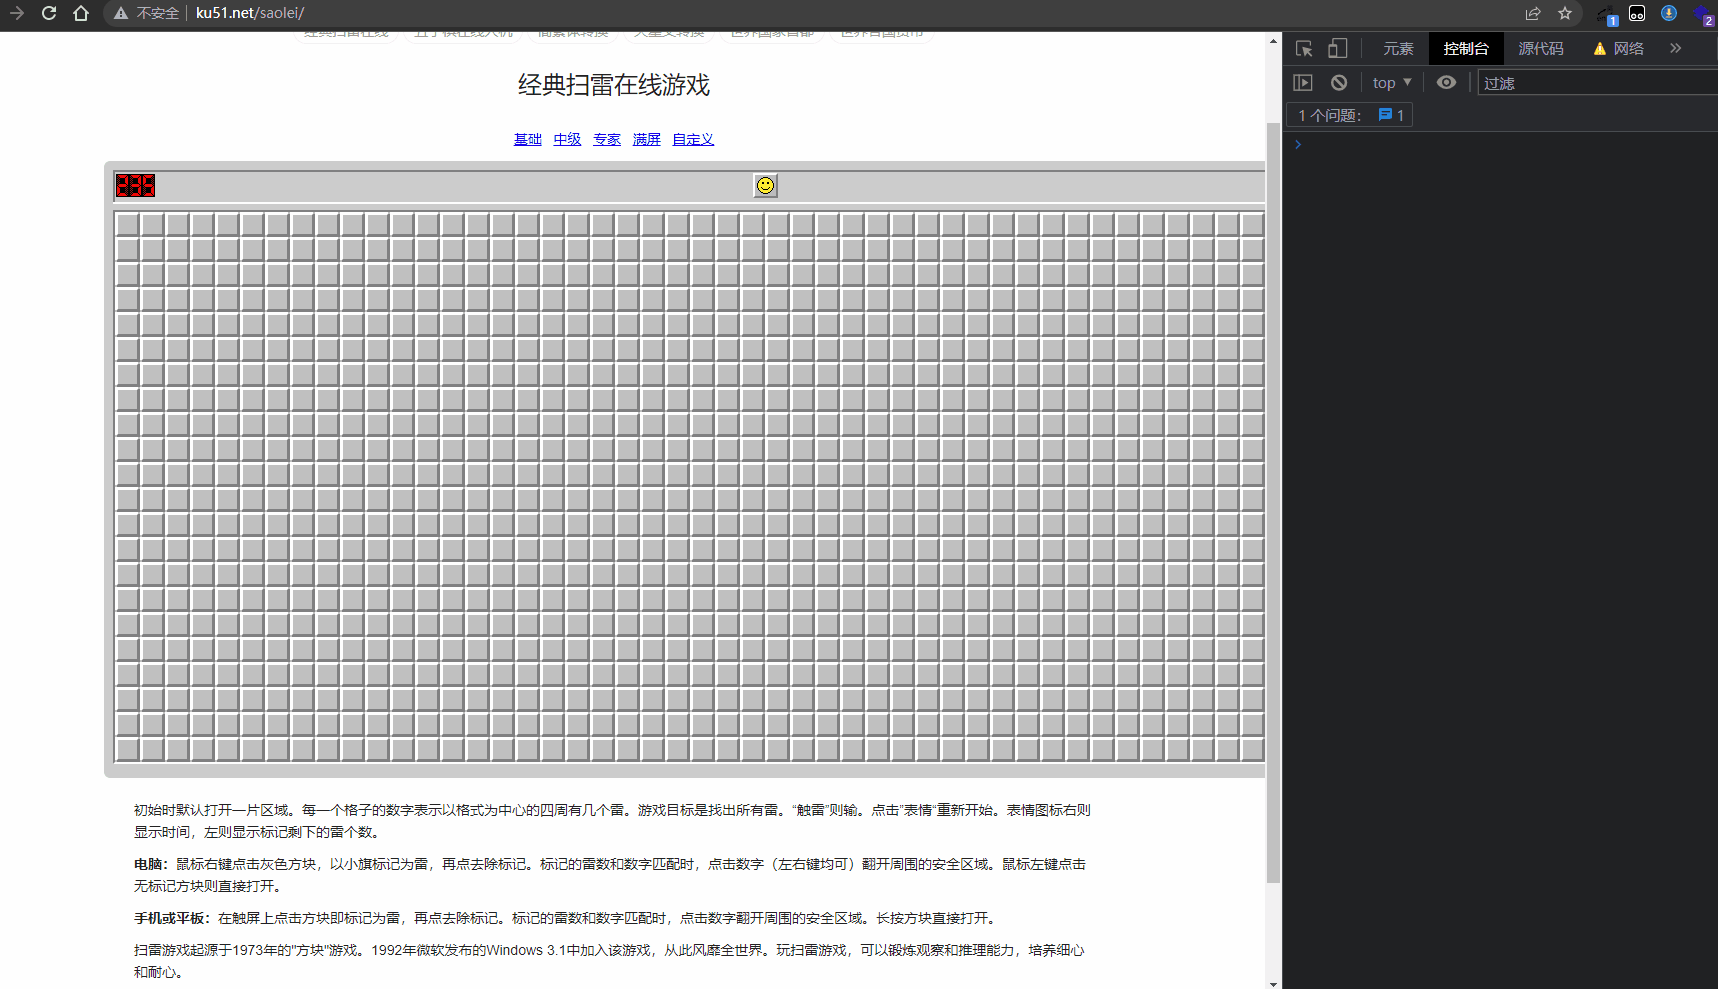Open the share icon in the address bar
This screenshot has height=989, width=1718.
click(x=1534, y=13)
